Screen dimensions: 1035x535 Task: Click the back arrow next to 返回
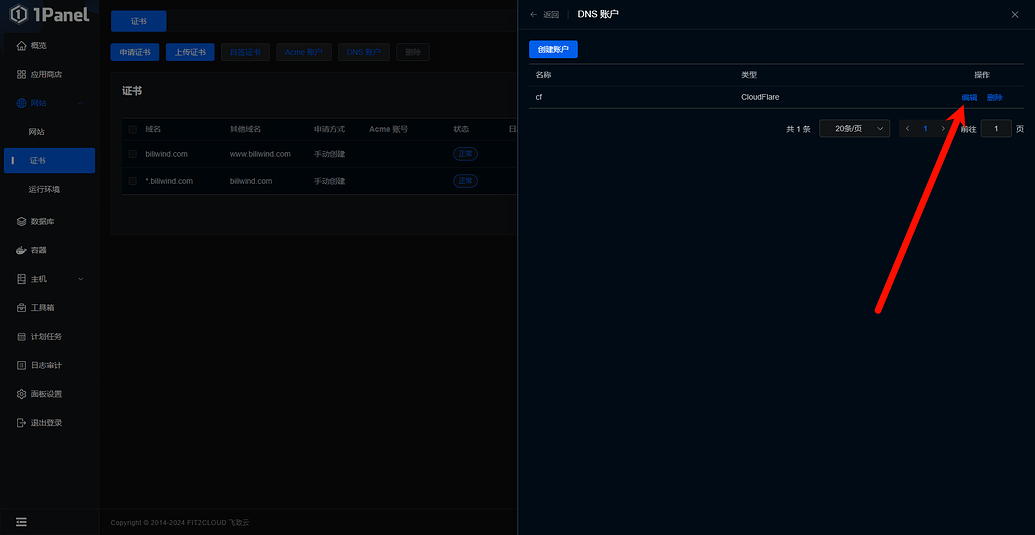point(533,15)
